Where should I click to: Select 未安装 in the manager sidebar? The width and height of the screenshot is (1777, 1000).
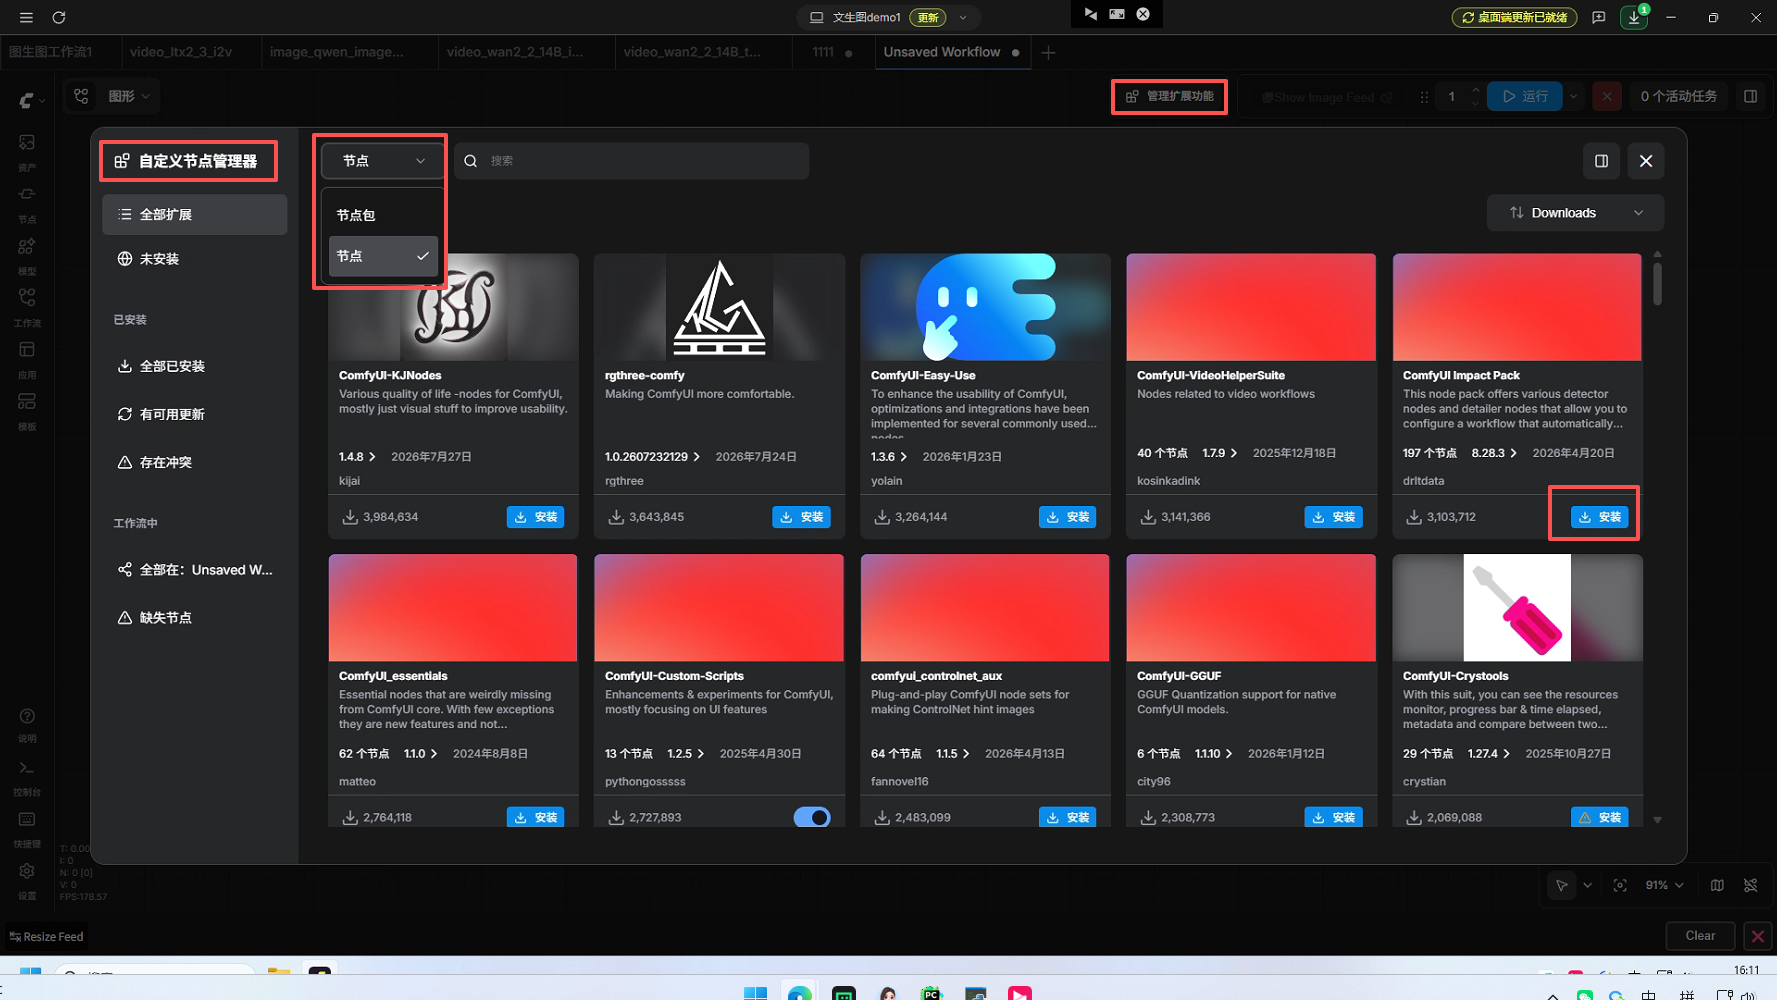195,259
